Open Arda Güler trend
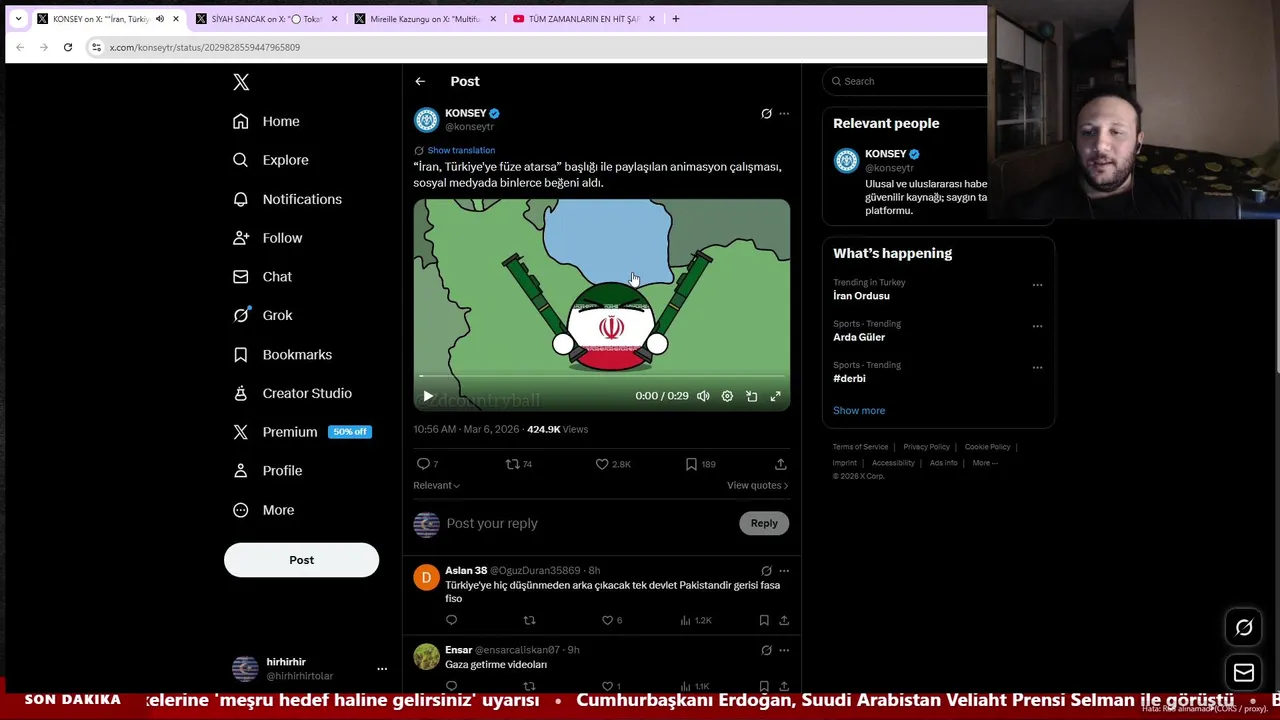This screenshot has height=720, width=1280. click(x=859, y=337)
